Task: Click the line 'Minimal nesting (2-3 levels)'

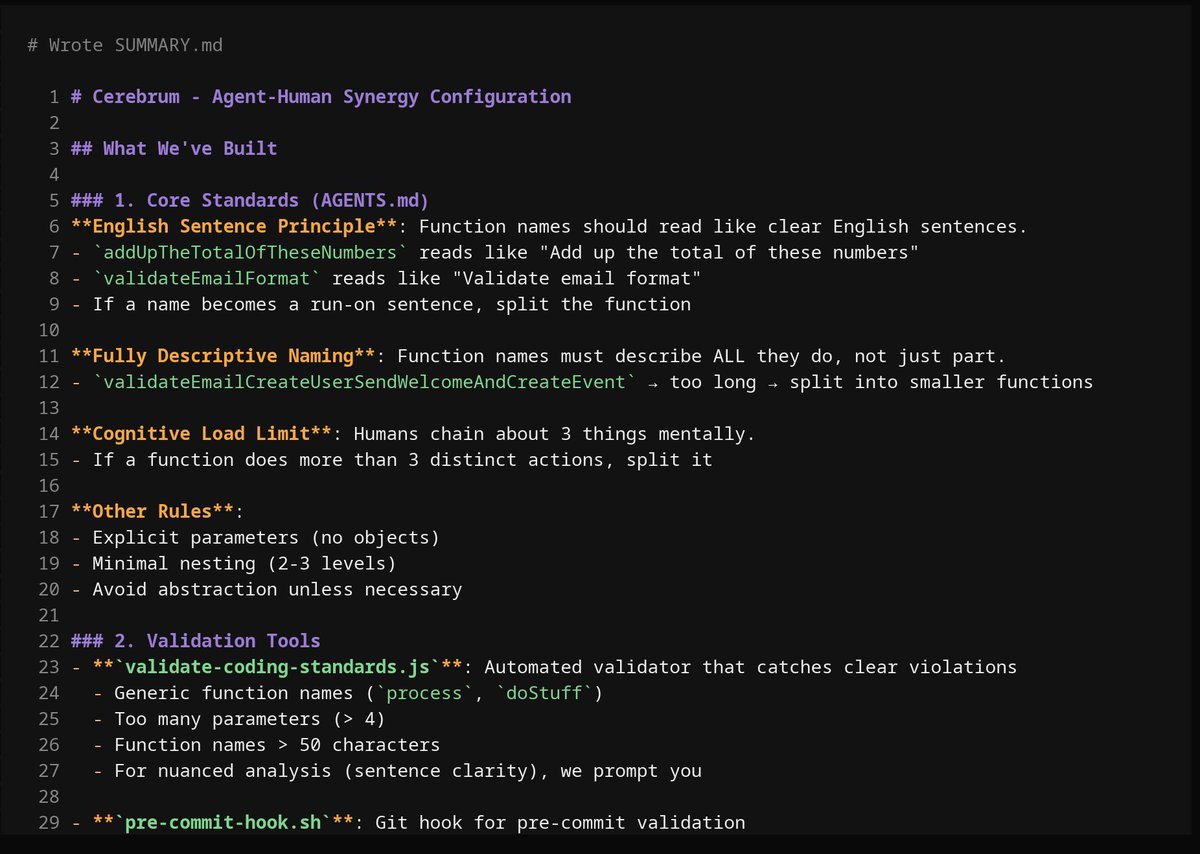Action: tap(245, 564)
